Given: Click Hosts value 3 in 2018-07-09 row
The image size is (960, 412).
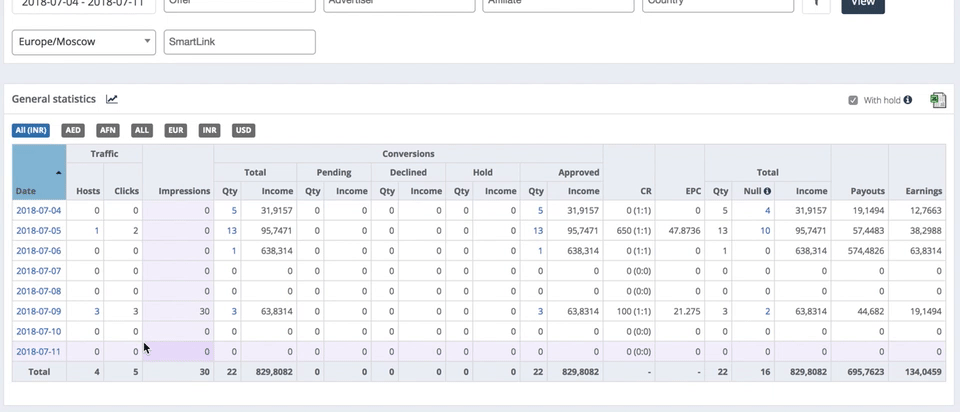Looking at the screenshot, I should pos(97,312).
